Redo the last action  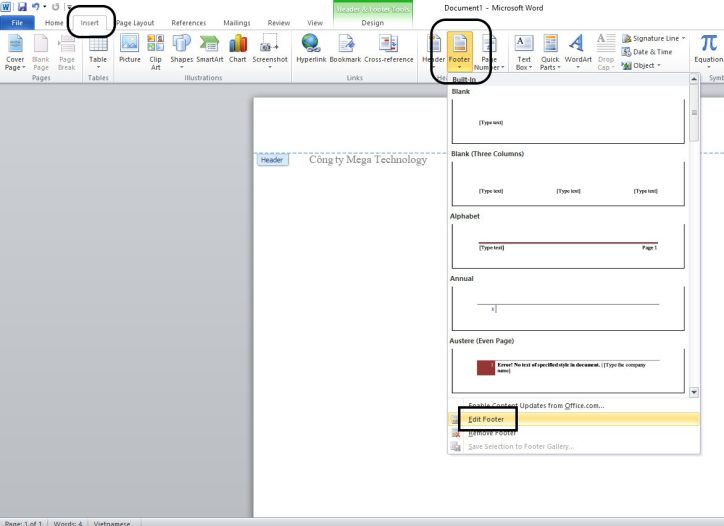point(55,7)
